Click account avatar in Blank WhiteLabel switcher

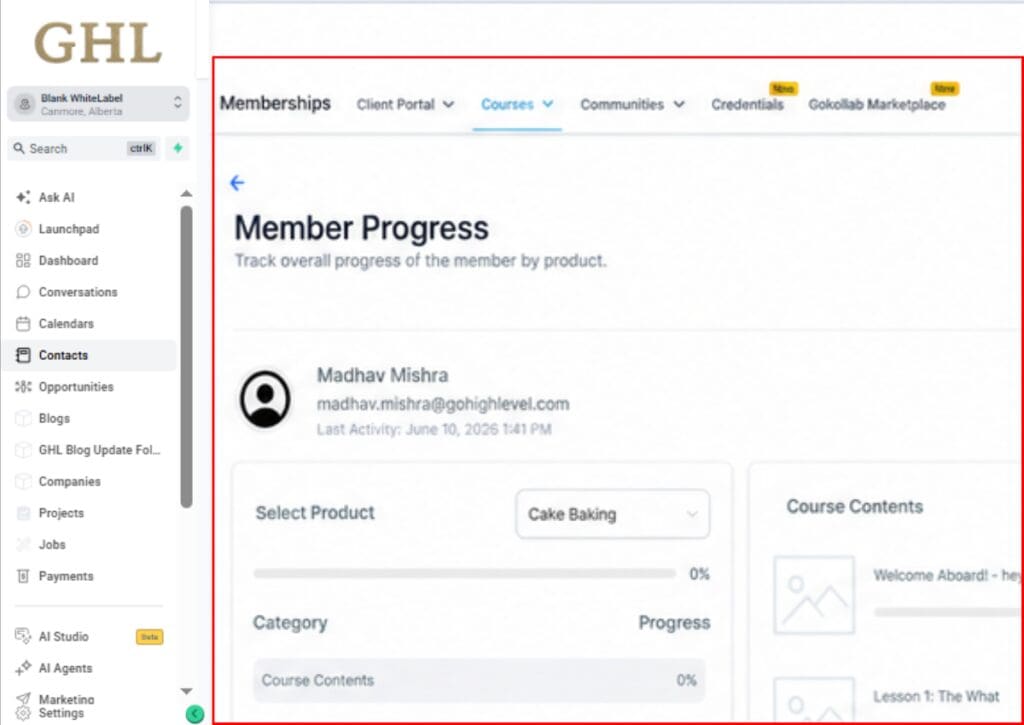pyautogui.click(x=25, y=104)
